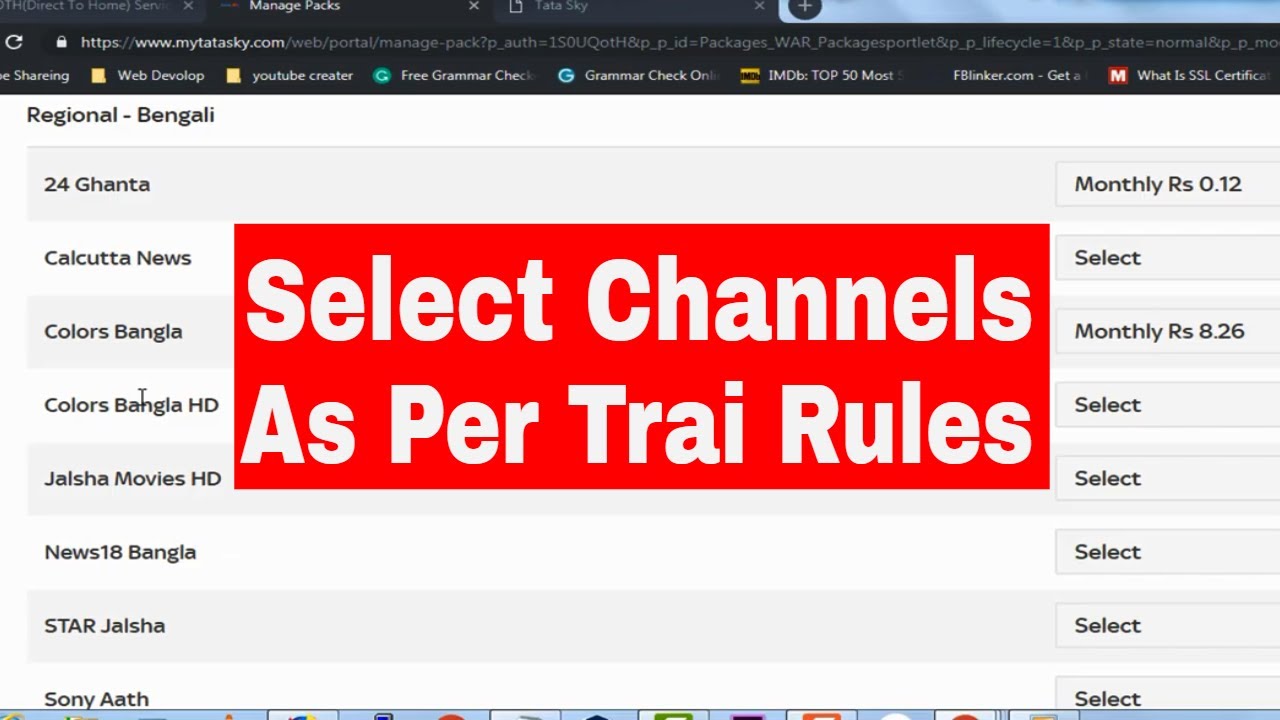Click Select for Colors Bangla HD
The width and height of the screenshot is (1280, 720).
coord(1167,405)
